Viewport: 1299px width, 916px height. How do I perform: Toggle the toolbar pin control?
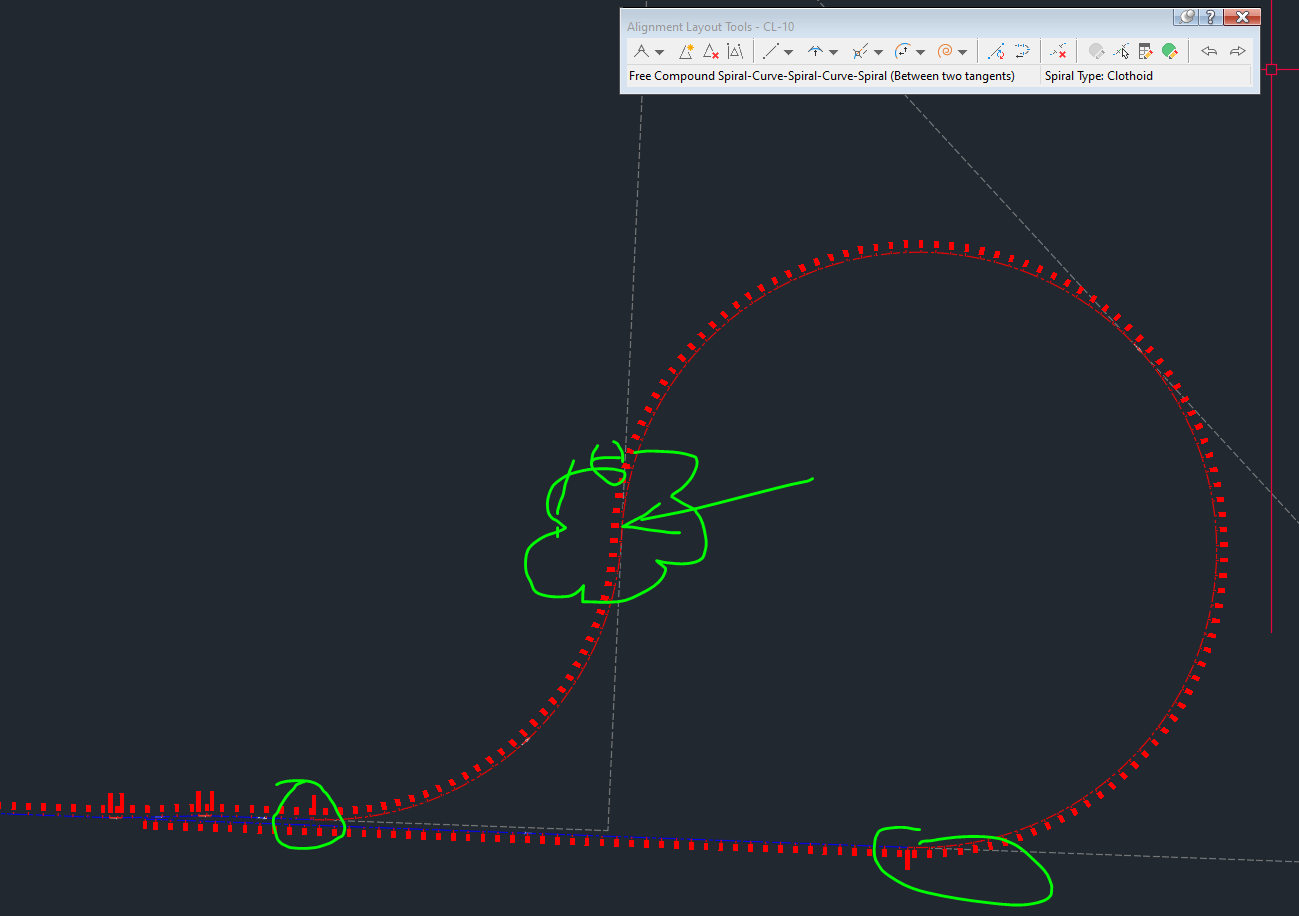tap(1186, 17)
